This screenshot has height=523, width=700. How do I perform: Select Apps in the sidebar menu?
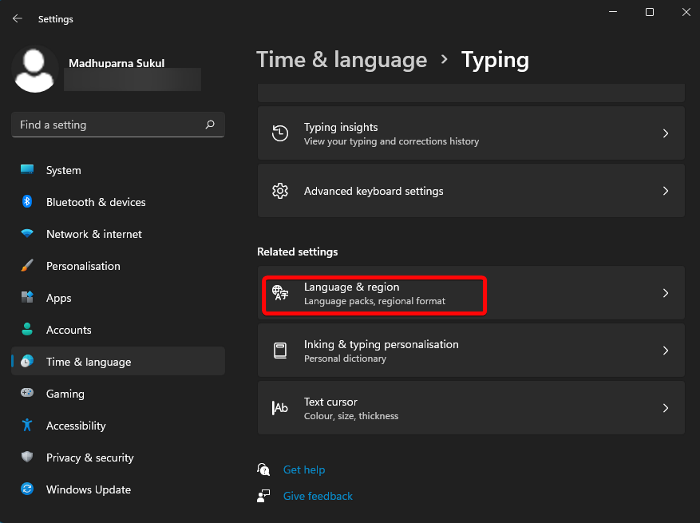click(x=59, y=298)
